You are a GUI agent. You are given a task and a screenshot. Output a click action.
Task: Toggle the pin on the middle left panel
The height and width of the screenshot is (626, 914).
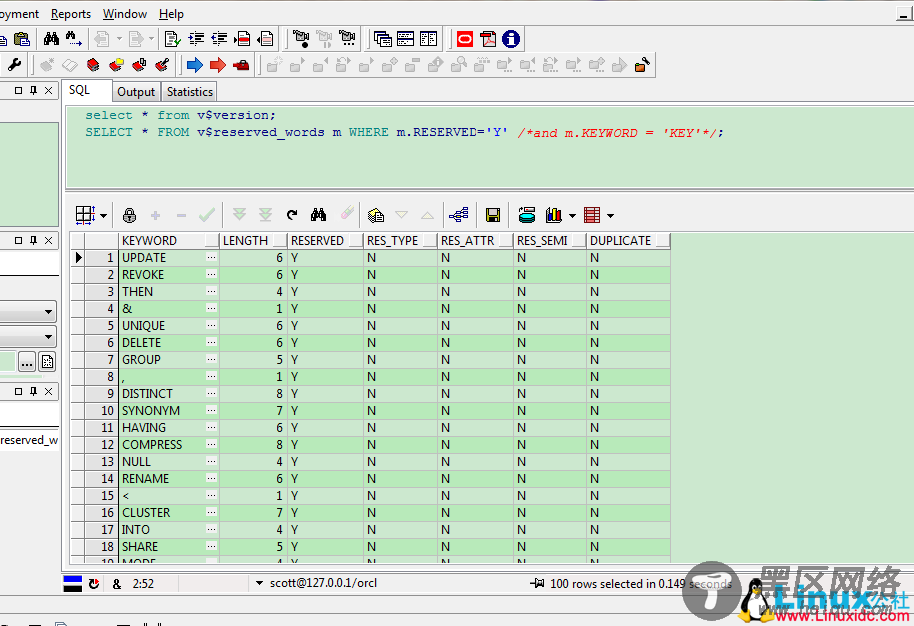coord(33,241)
